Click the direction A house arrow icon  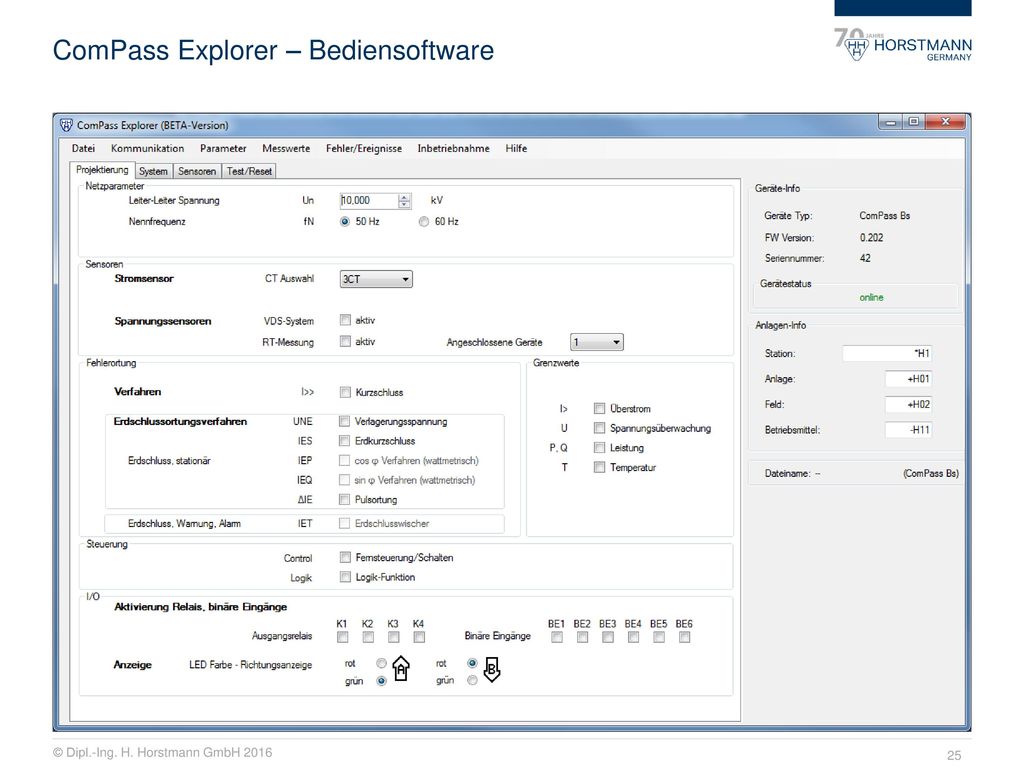401,669
